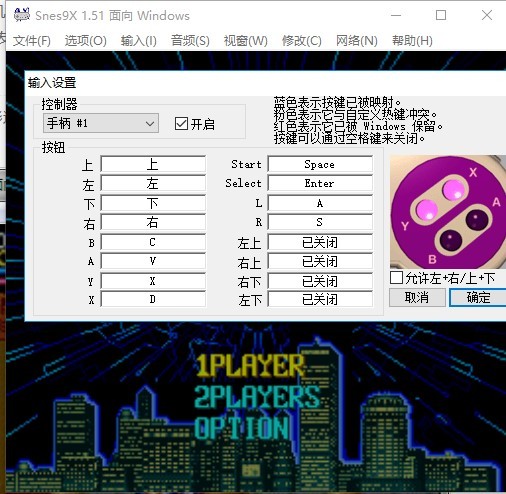Select the 右 key mapping field
Viewport: 506px width, 494px height.
click(x=153, y=222)
